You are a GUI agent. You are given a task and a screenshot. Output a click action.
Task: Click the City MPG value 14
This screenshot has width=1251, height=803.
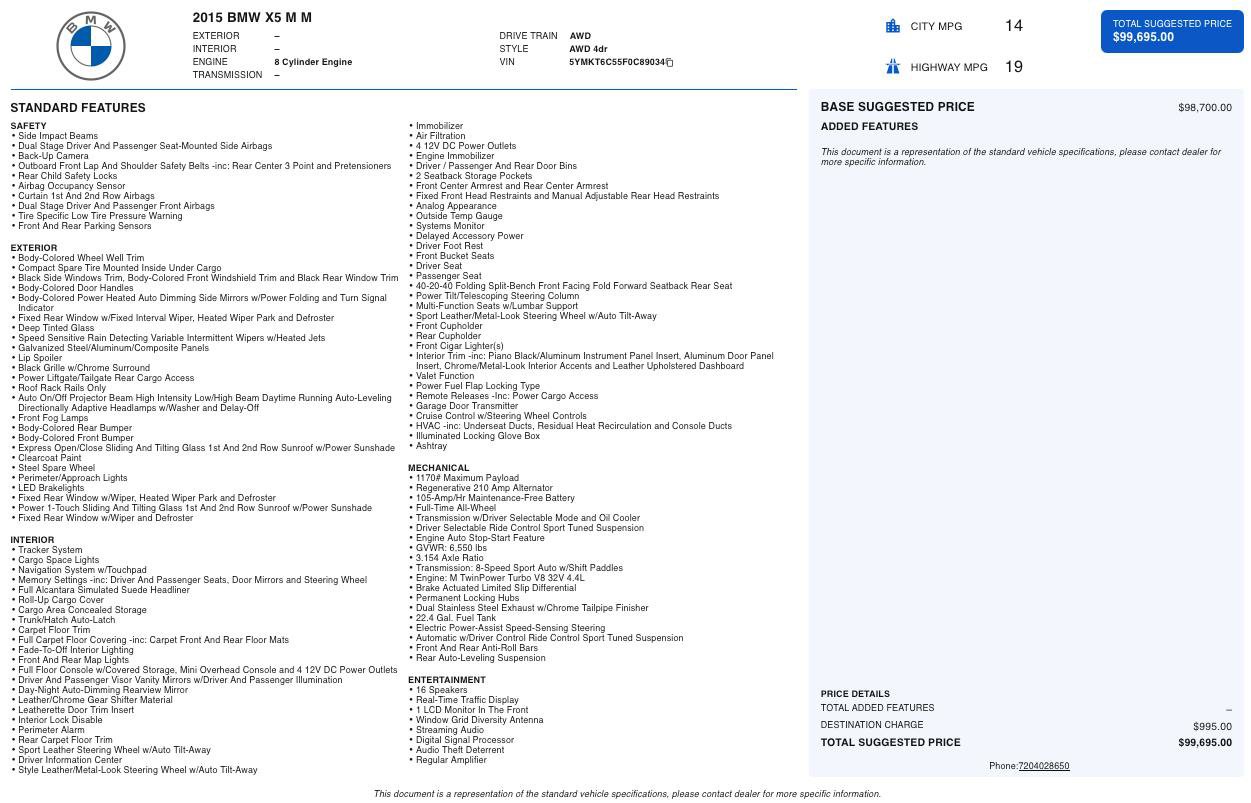[x=1013, y=26]
